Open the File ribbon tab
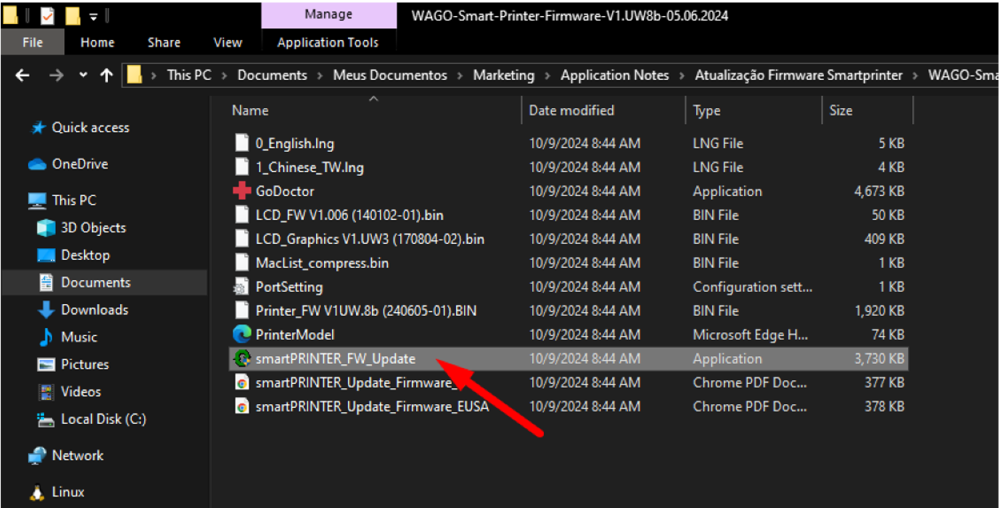Image resolution: width=1000 pixels, height=509 pixels. 33,43
